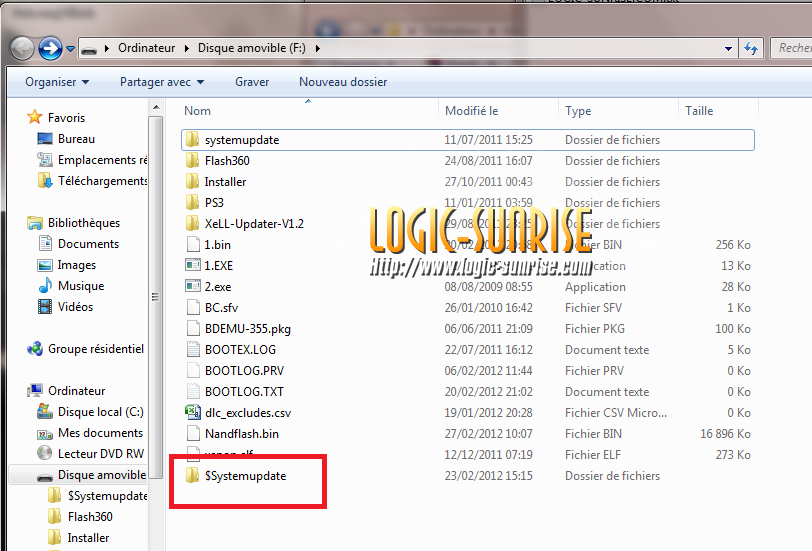Click Favoris in navigation pane
Viewport: 812px width, 551px height.
[66, 118]
